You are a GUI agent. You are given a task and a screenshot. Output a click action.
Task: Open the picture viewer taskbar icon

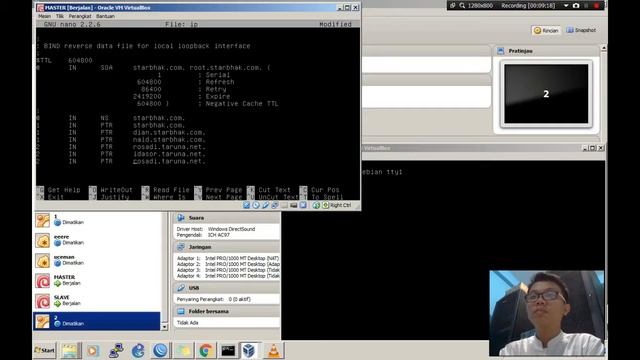click(x=70, y=351)
